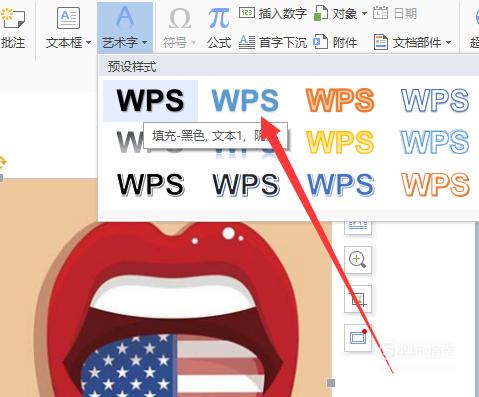Click the 日期 date button
This screenshot has width=479, height=397.
395,13
